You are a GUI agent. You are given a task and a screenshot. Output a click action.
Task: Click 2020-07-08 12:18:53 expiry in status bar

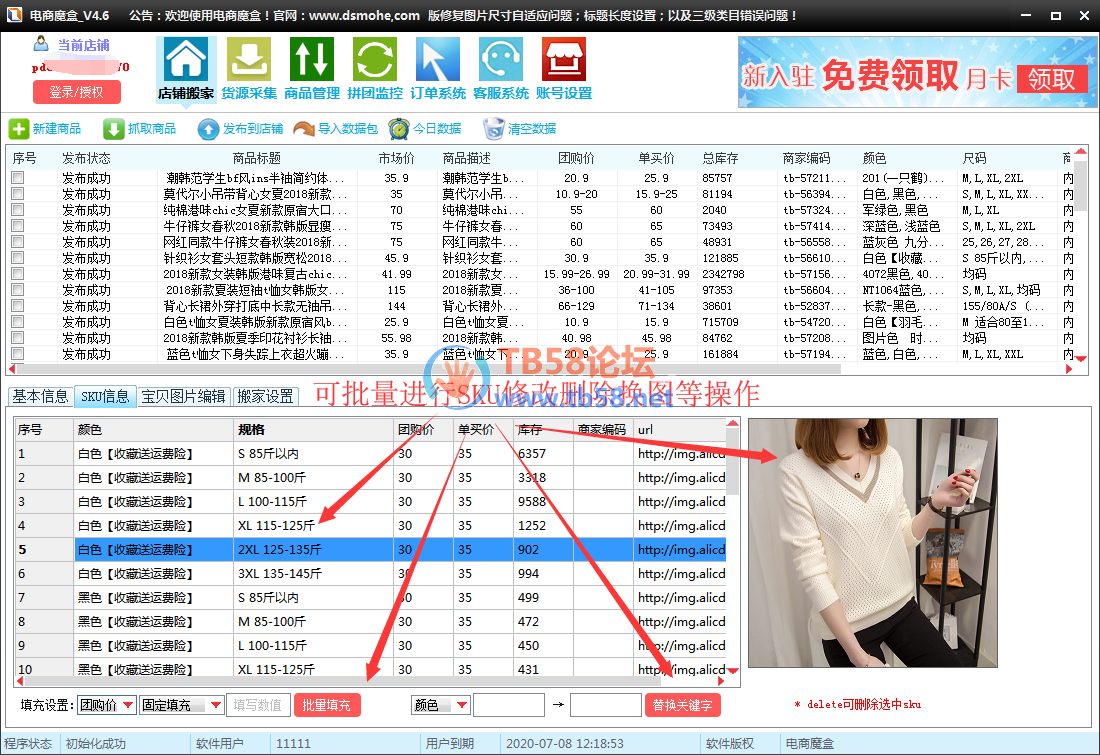point(565,744)
